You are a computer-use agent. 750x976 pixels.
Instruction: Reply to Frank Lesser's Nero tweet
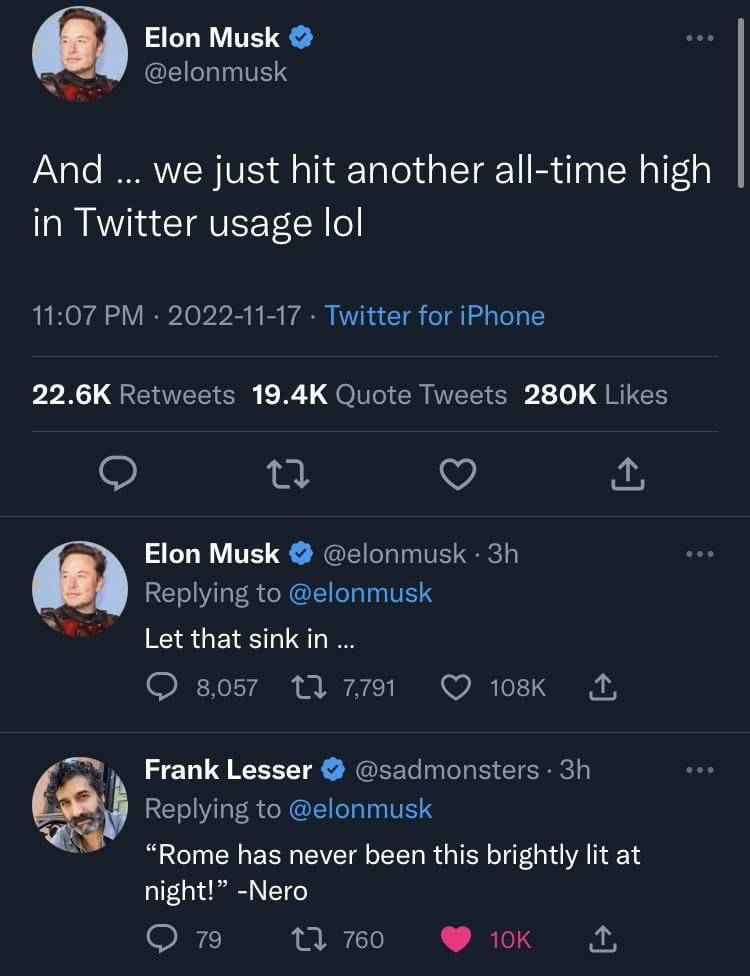click(x=161, y=939)
